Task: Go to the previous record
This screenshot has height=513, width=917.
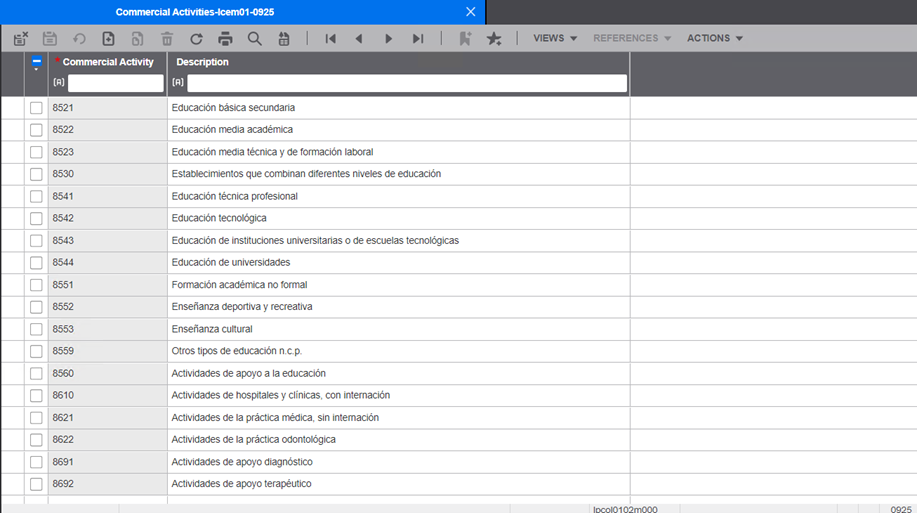Action: 359,38
